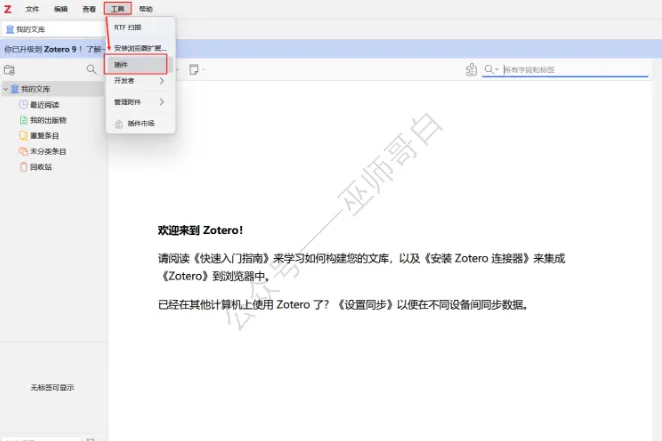Open the new note dropdown arrow

click(x=203, y=70)
